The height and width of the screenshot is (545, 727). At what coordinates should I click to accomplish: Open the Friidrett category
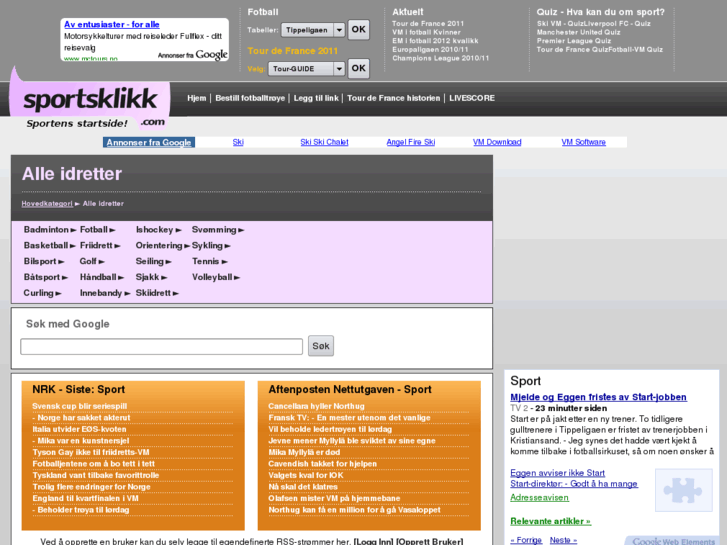point(100,245)
